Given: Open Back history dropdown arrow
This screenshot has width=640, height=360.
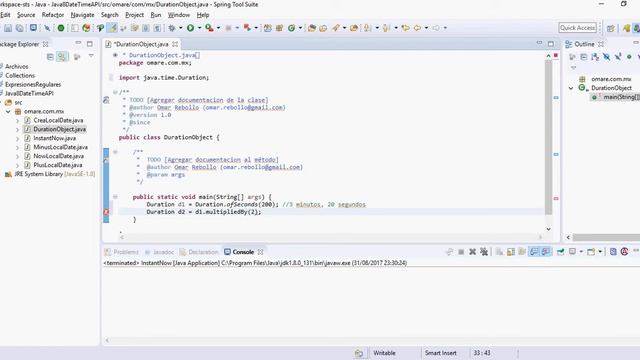Looking at the screenshot, I should point(426,28).
